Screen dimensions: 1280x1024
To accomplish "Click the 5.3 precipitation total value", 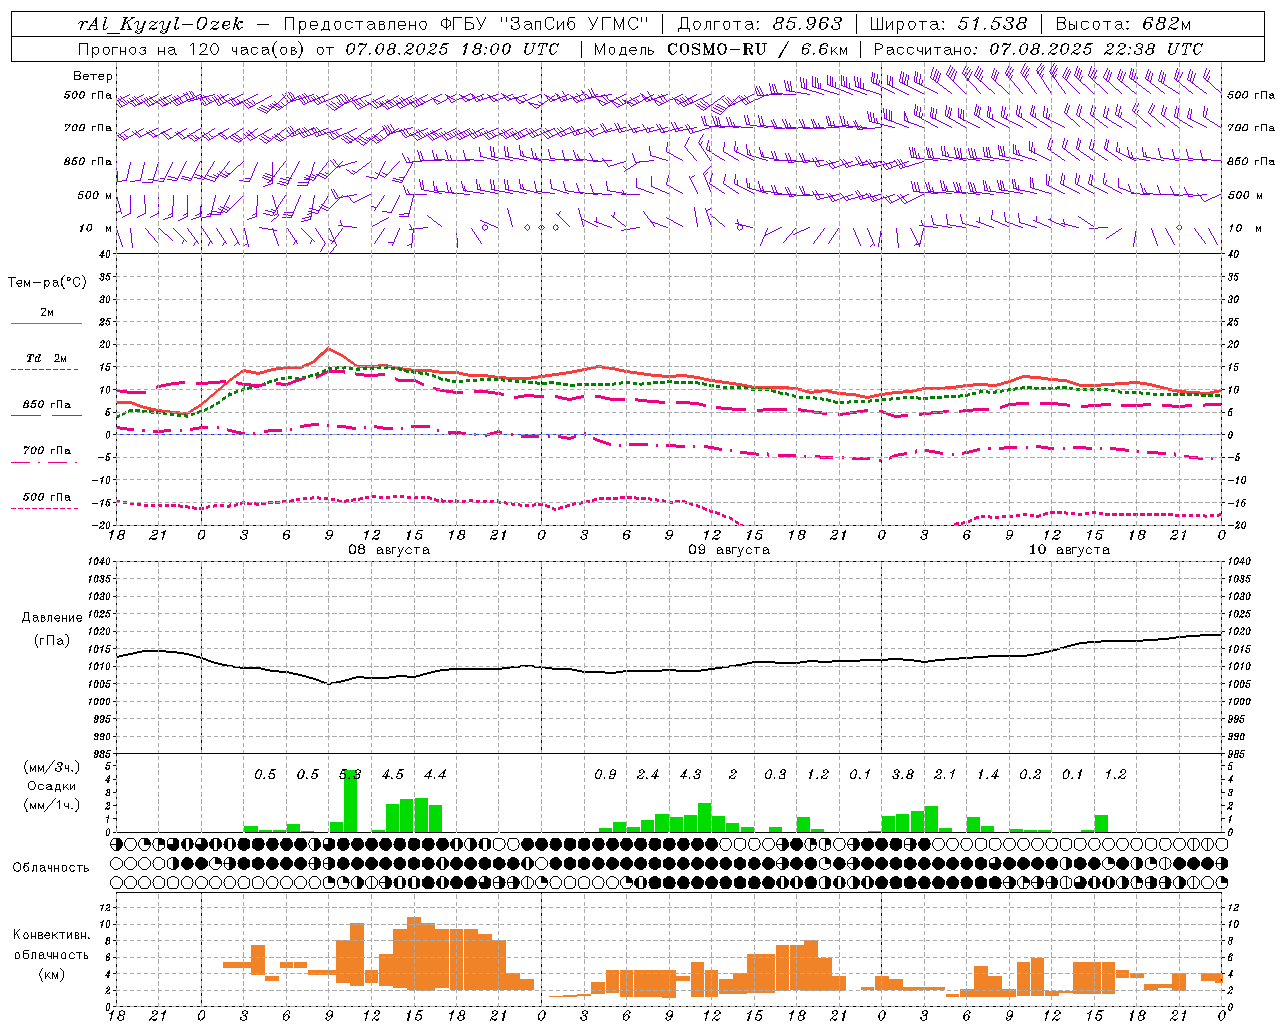I will [x=350, y=774].
